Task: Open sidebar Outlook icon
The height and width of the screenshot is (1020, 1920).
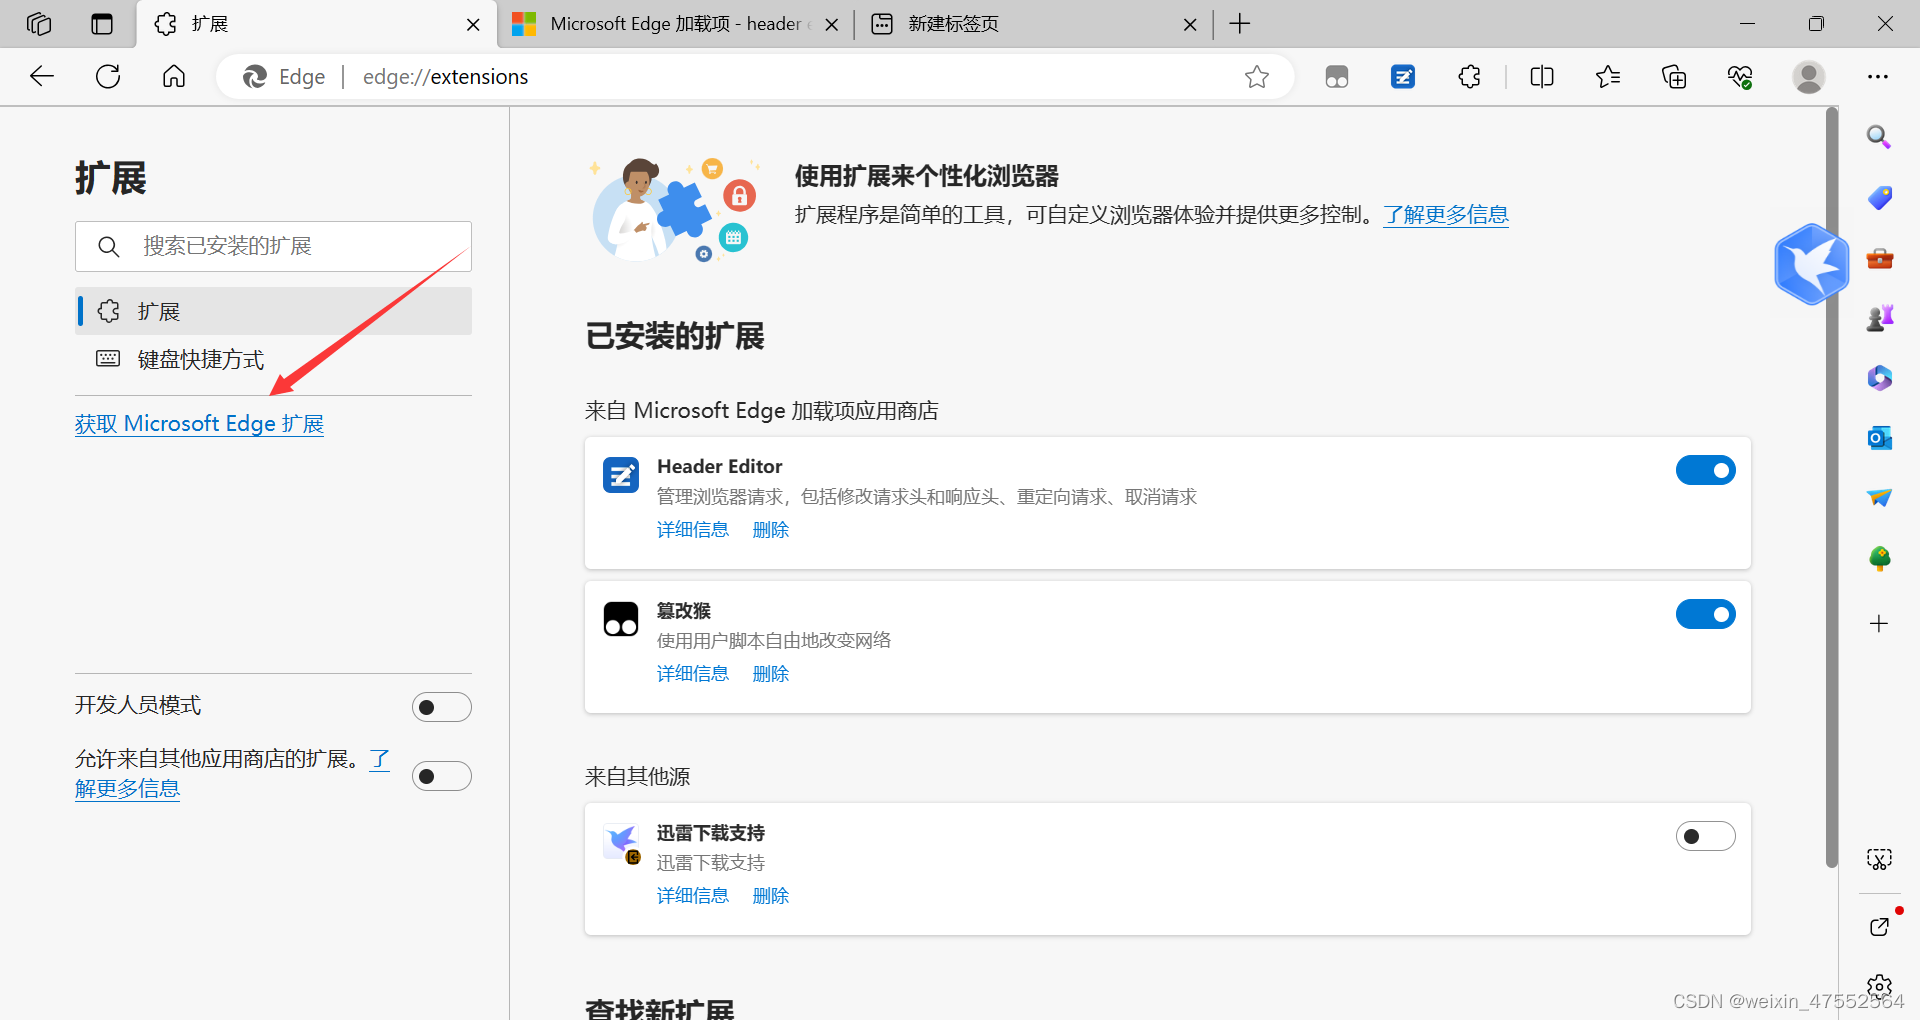Action: [1879, 438]
